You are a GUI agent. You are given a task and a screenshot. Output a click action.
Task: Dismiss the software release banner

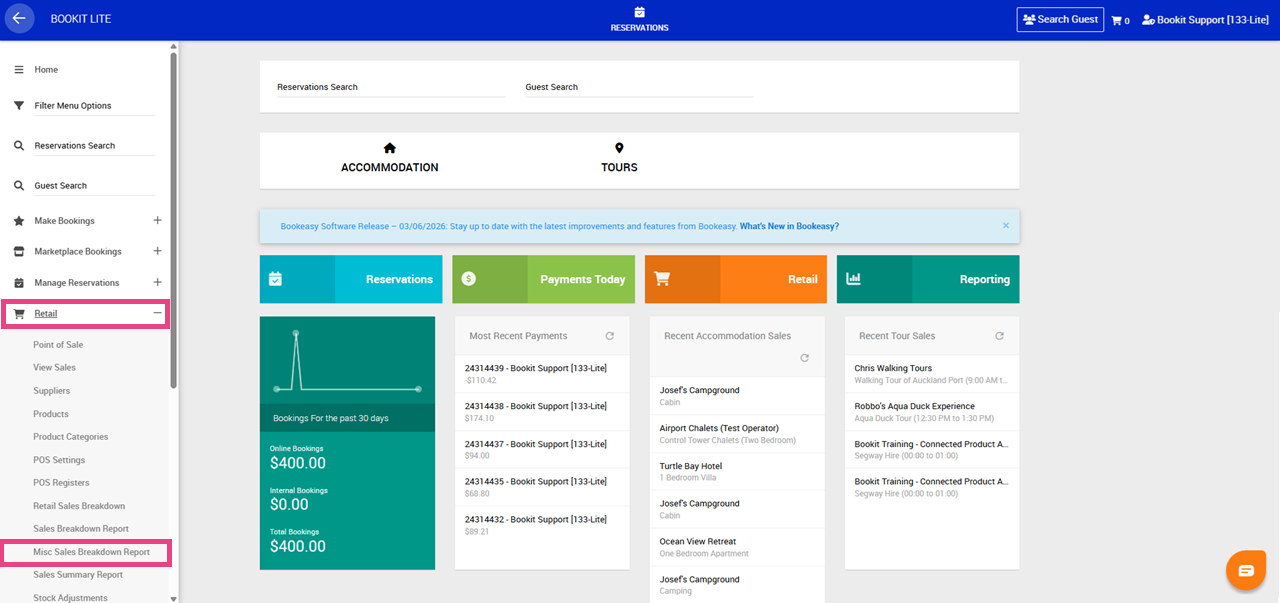click(1006, 226)
